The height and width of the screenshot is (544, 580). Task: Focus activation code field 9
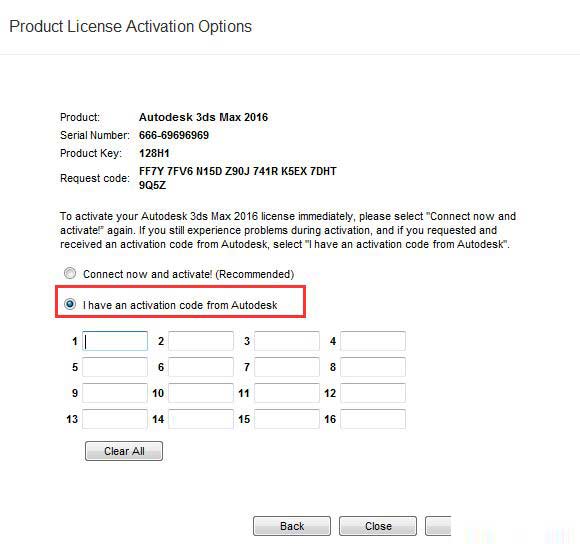pyautogui.click(x=115, y=393)
